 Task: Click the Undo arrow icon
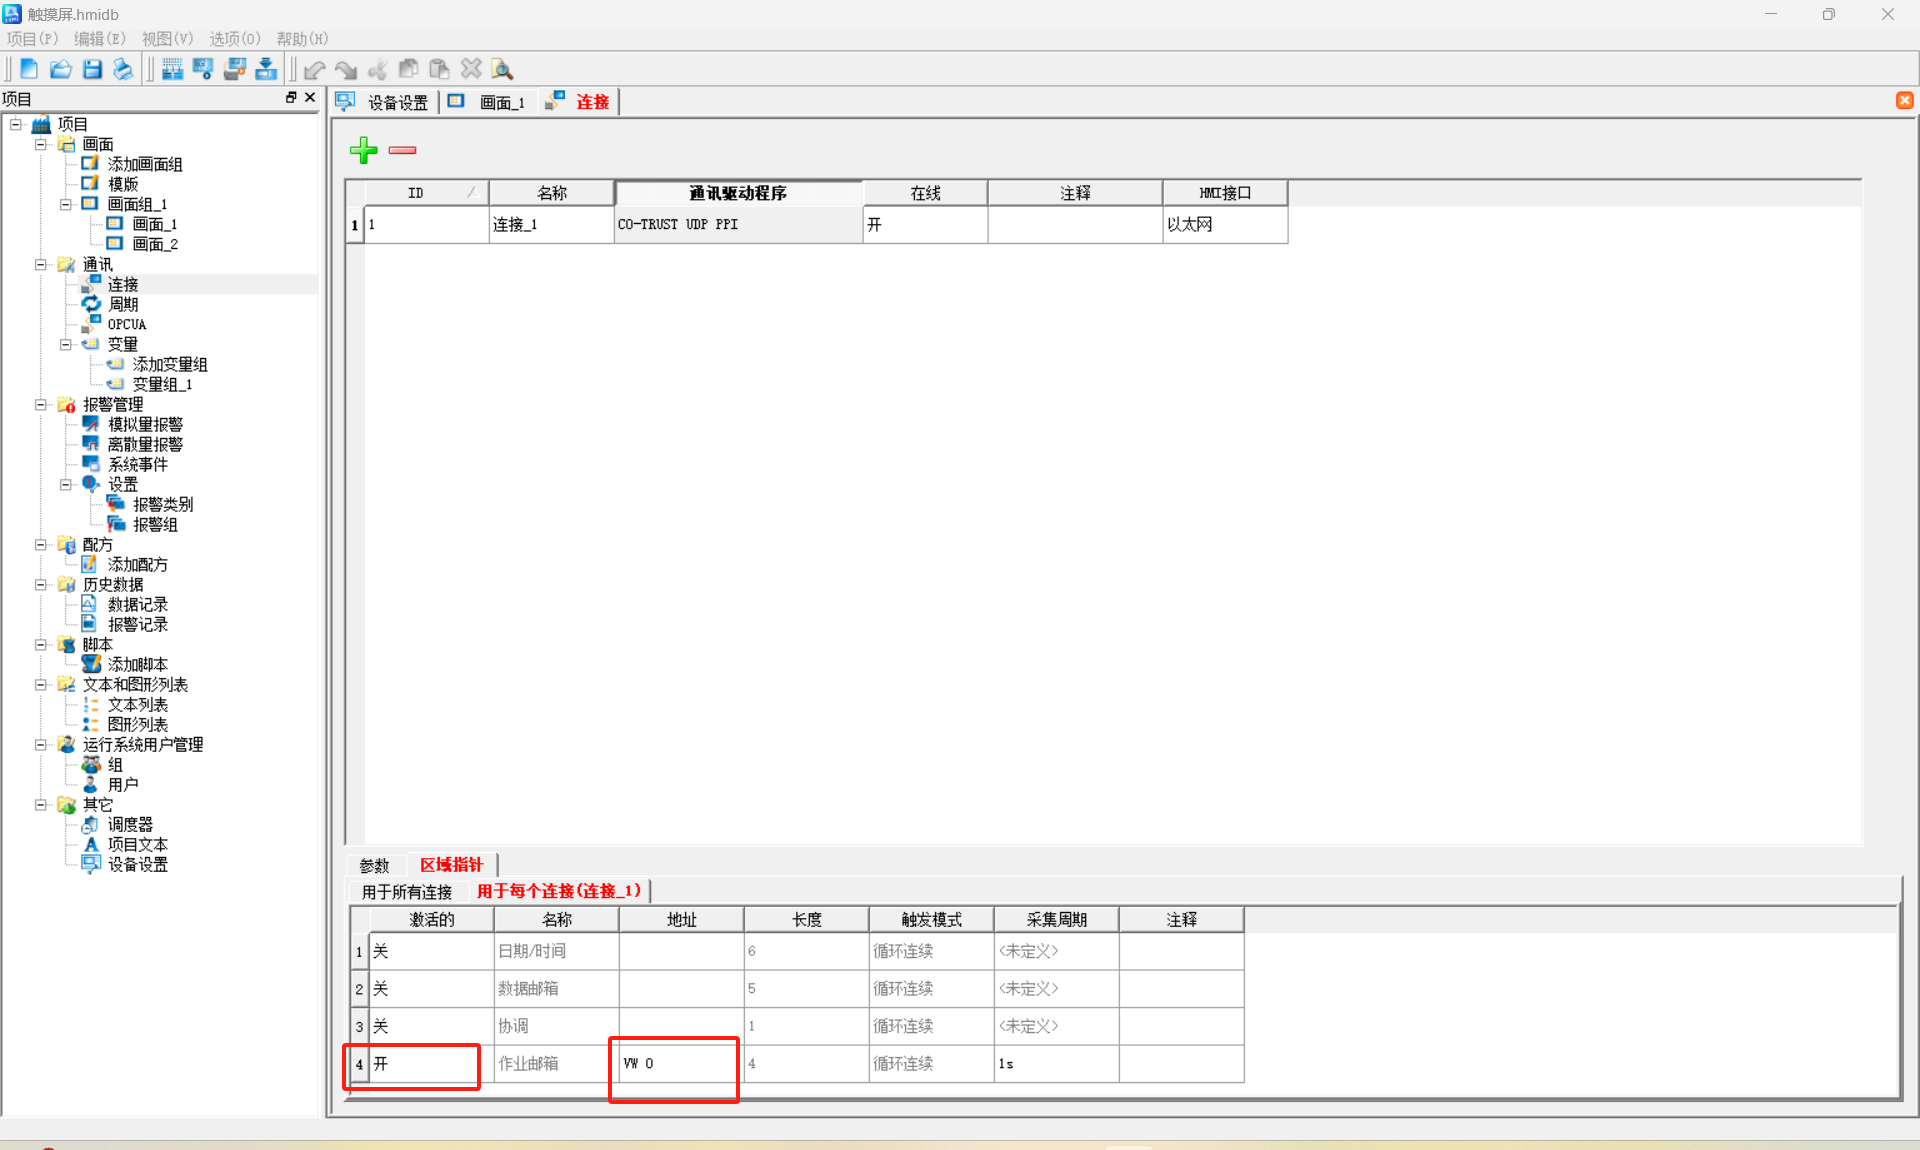coord(315,69)
